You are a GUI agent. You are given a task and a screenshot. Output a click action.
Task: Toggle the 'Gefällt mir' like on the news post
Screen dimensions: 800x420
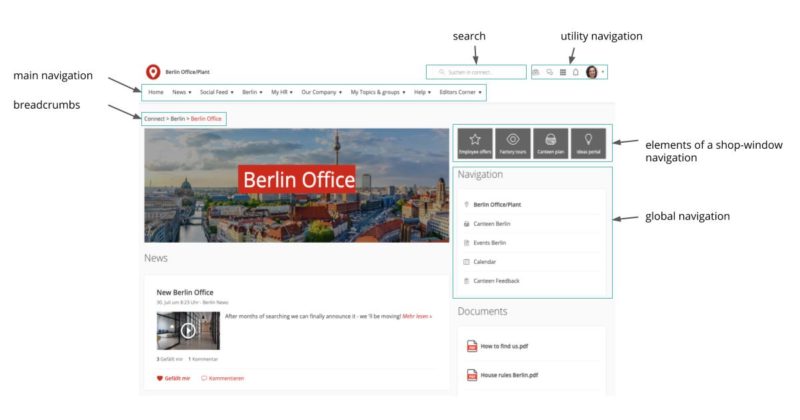click(x=173, y=378)
